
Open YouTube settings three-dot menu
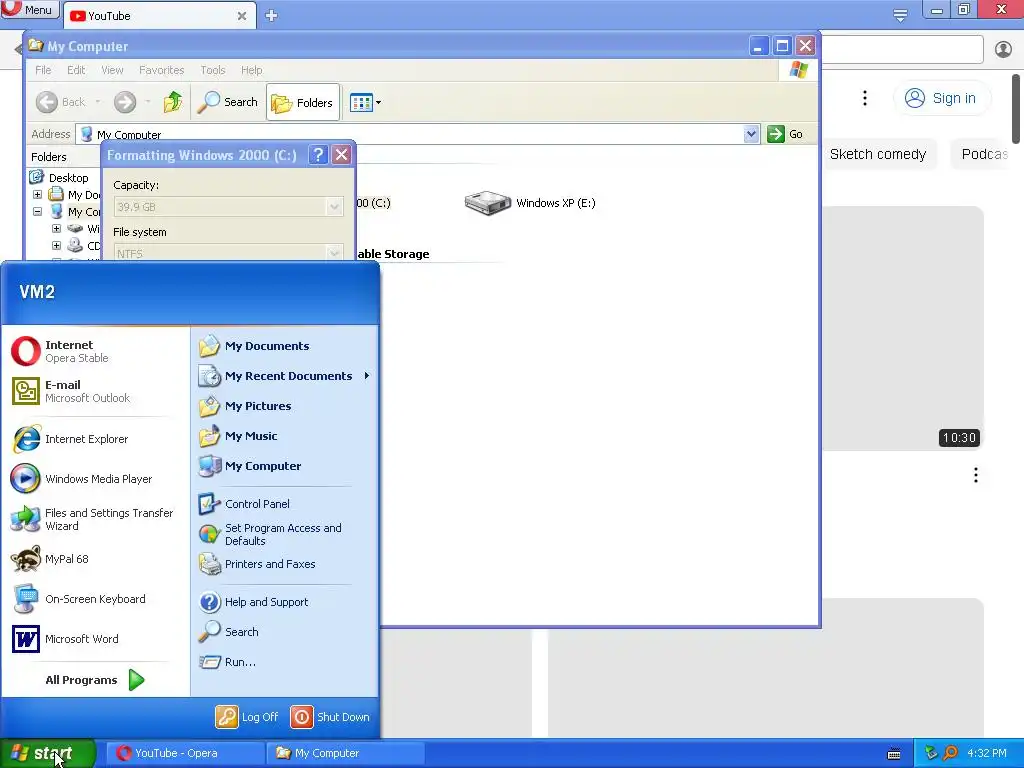(865, 98)
